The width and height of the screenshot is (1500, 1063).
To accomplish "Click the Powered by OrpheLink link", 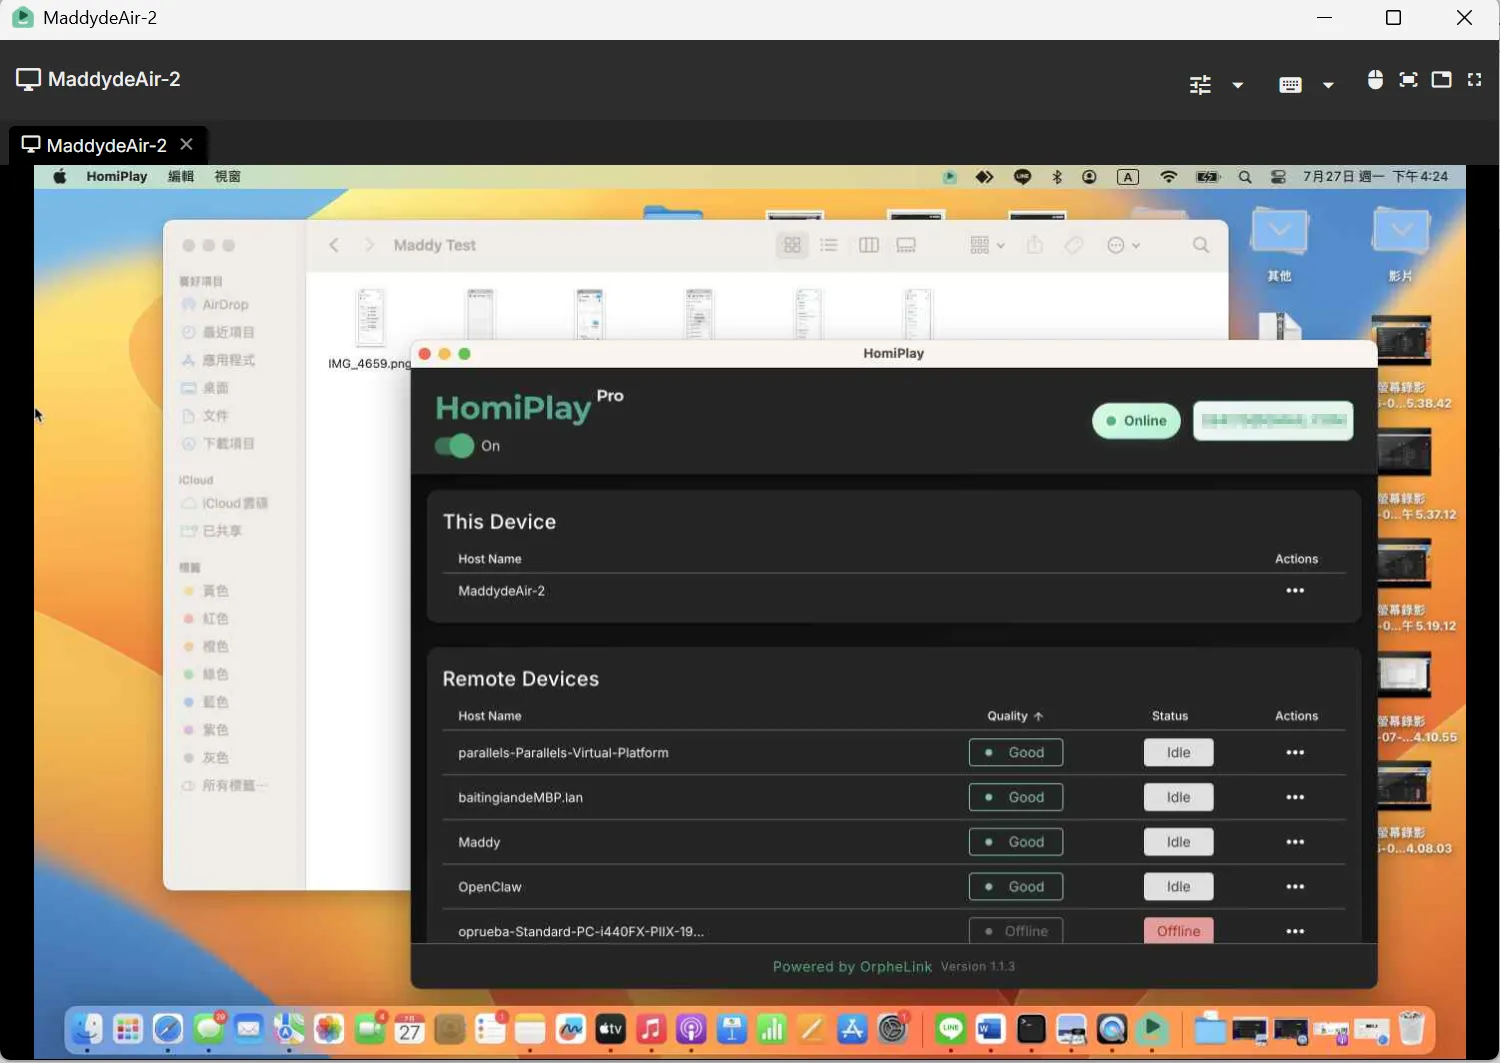I will [x=852, y=967].
